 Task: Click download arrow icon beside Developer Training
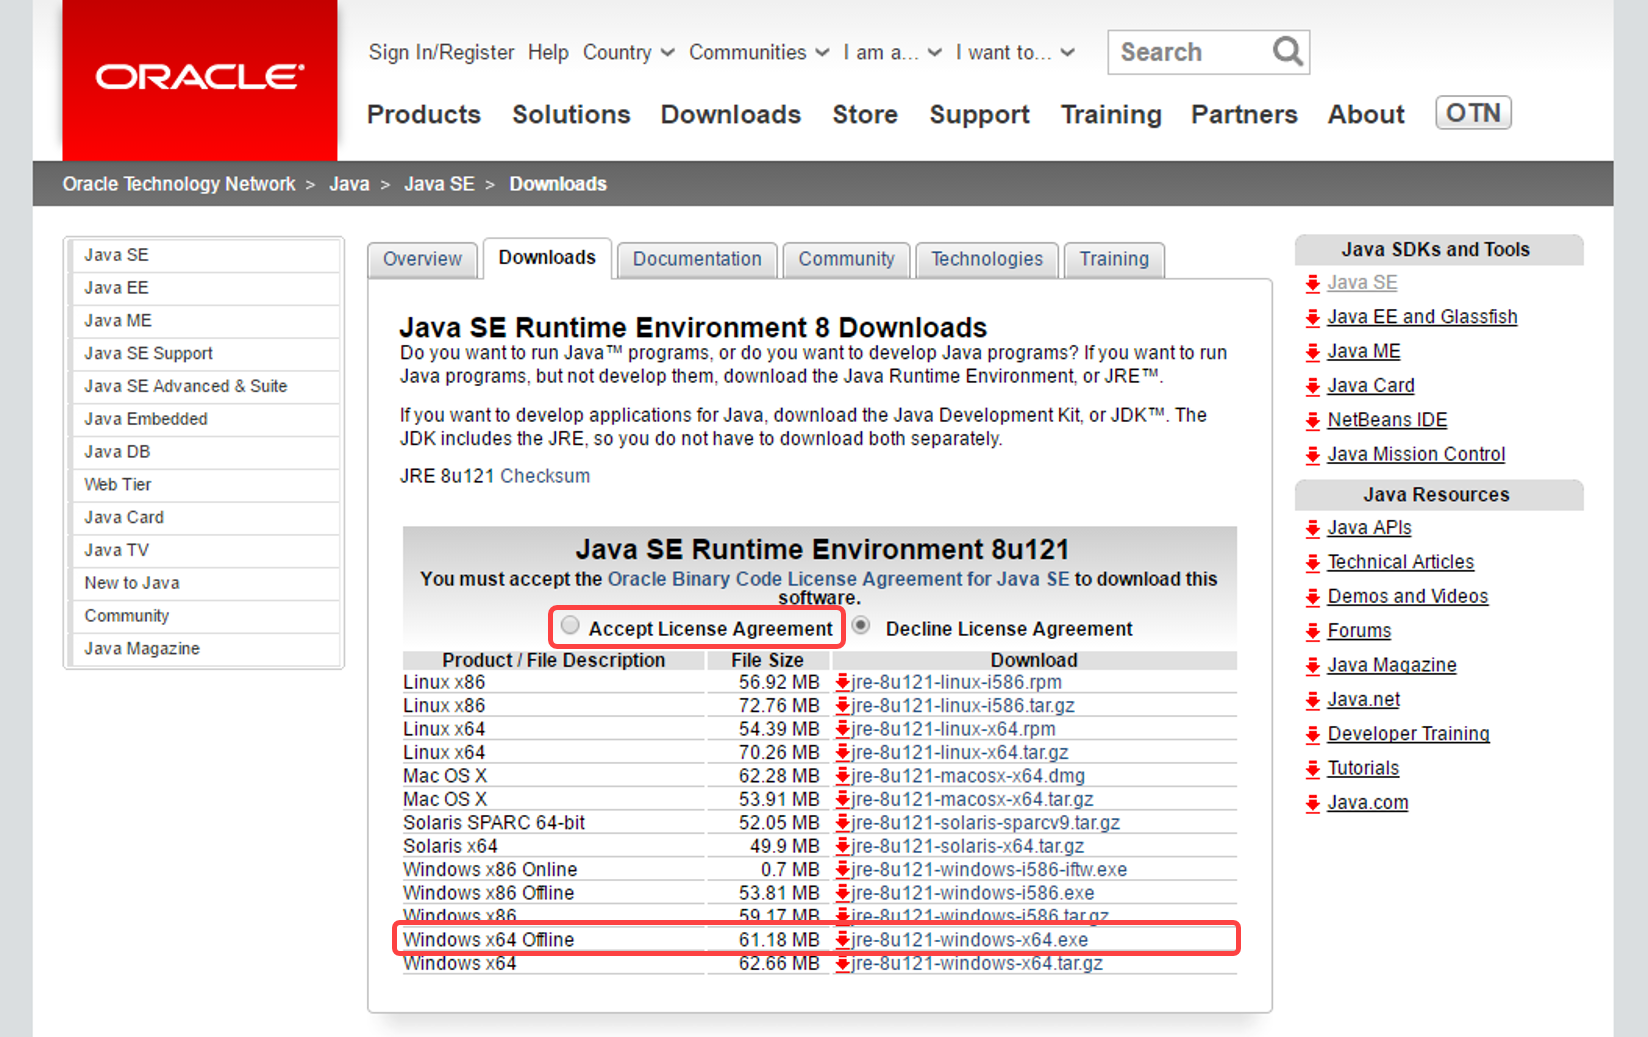click(x=1312, y=735)
